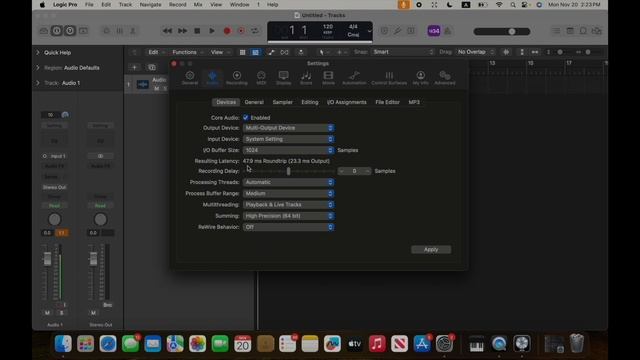The height and width of the screenshot is (360, 640).
Task: Open the Navigate menu in menu bar
Action: pos(150,5)
